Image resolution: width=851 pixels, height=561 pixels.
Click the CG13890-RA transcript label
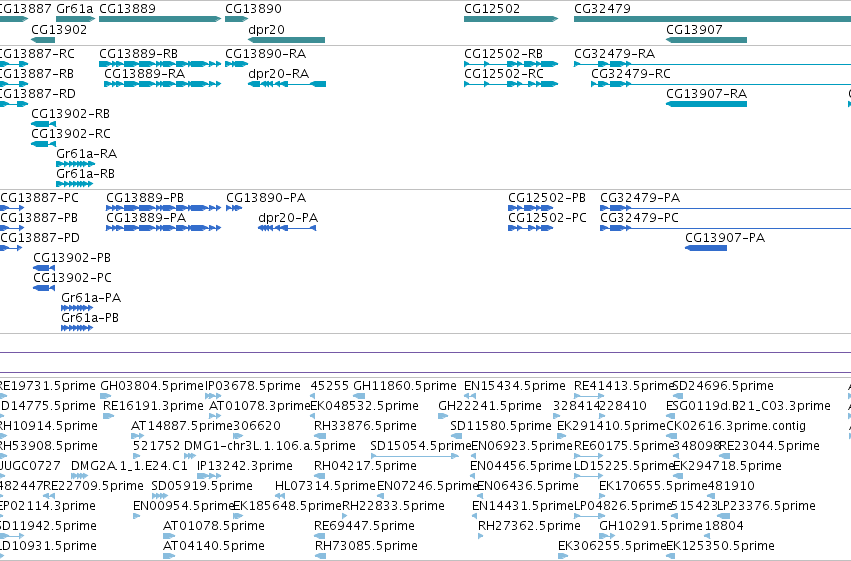click(265, 54)
